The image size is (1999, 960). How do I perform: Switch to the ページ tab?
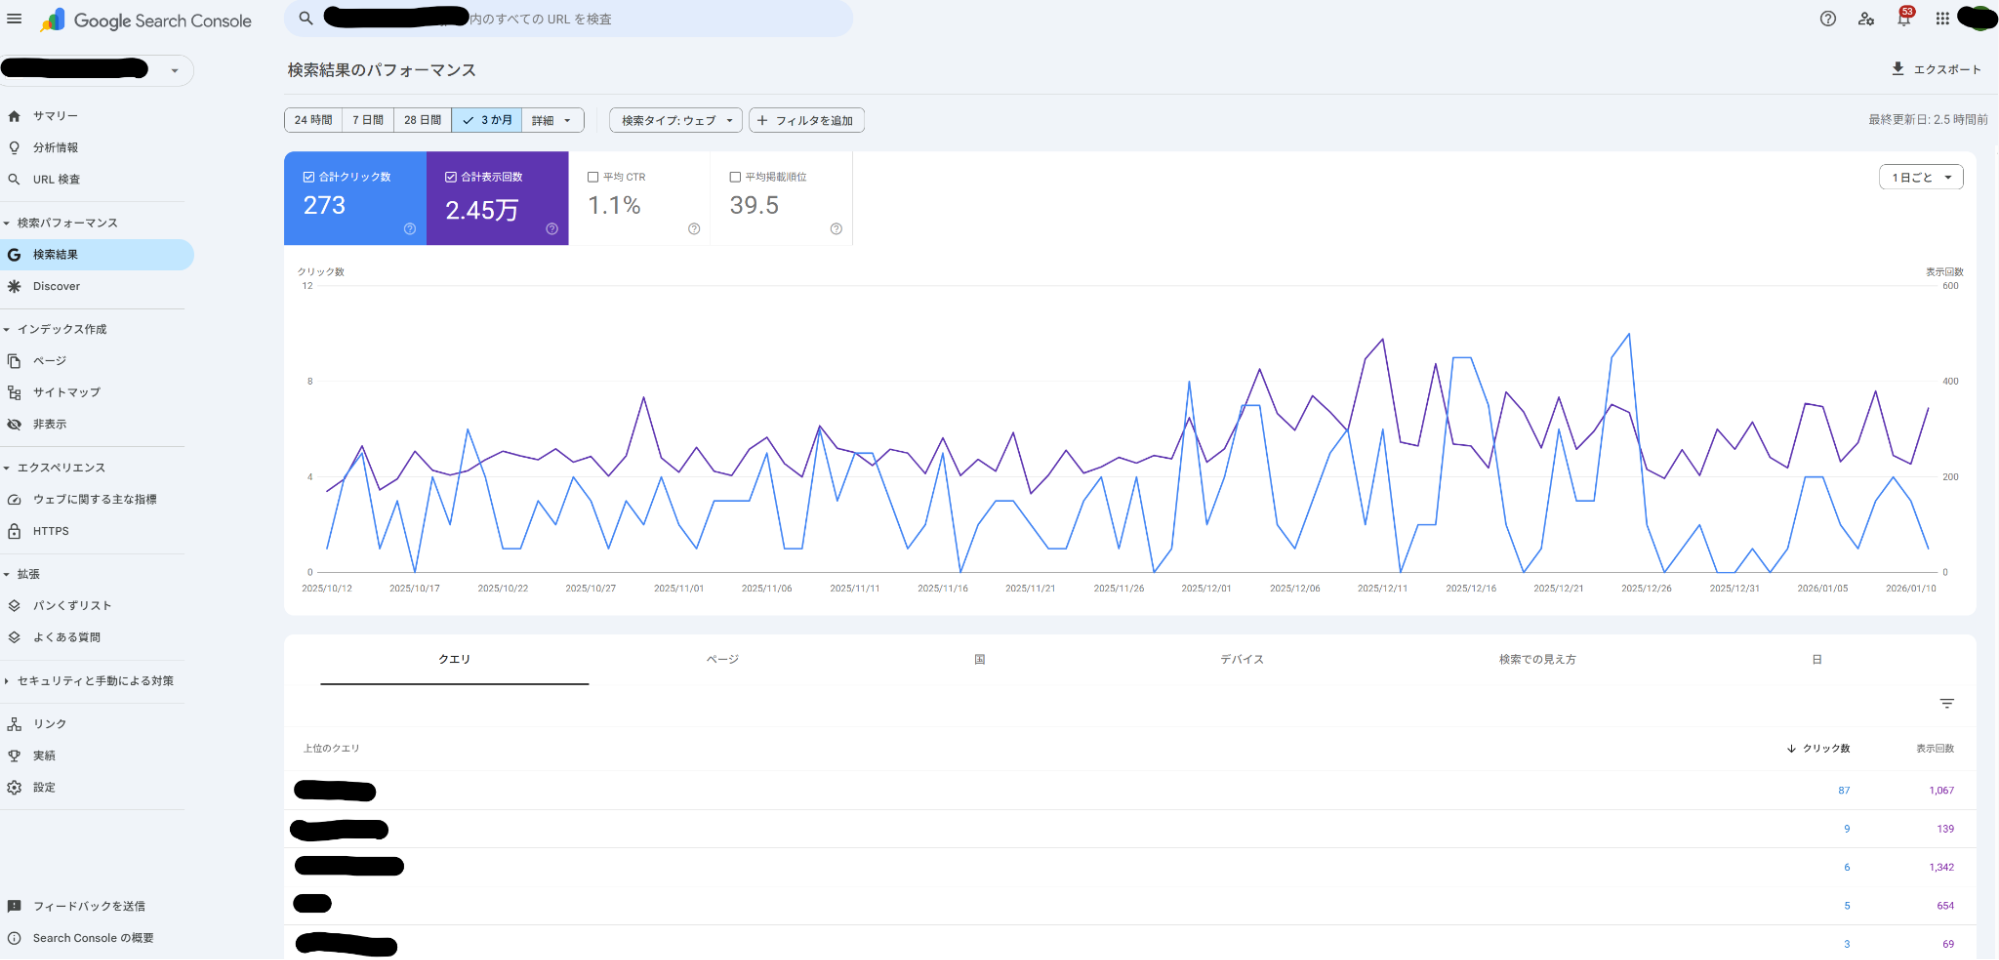point(722,660)
